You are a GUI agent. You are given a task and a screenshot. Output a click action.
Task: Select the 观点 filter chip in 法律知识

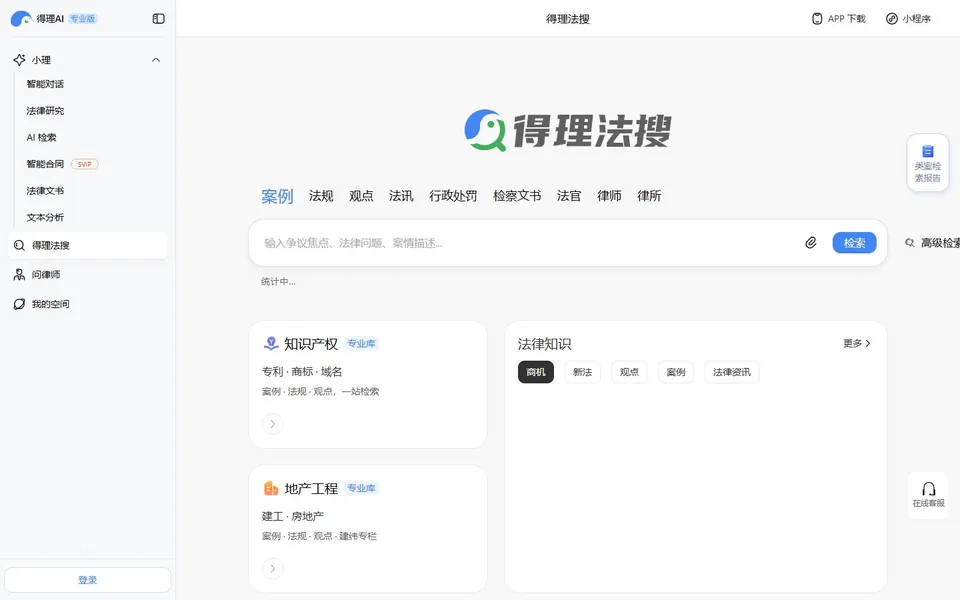[629, 372]
